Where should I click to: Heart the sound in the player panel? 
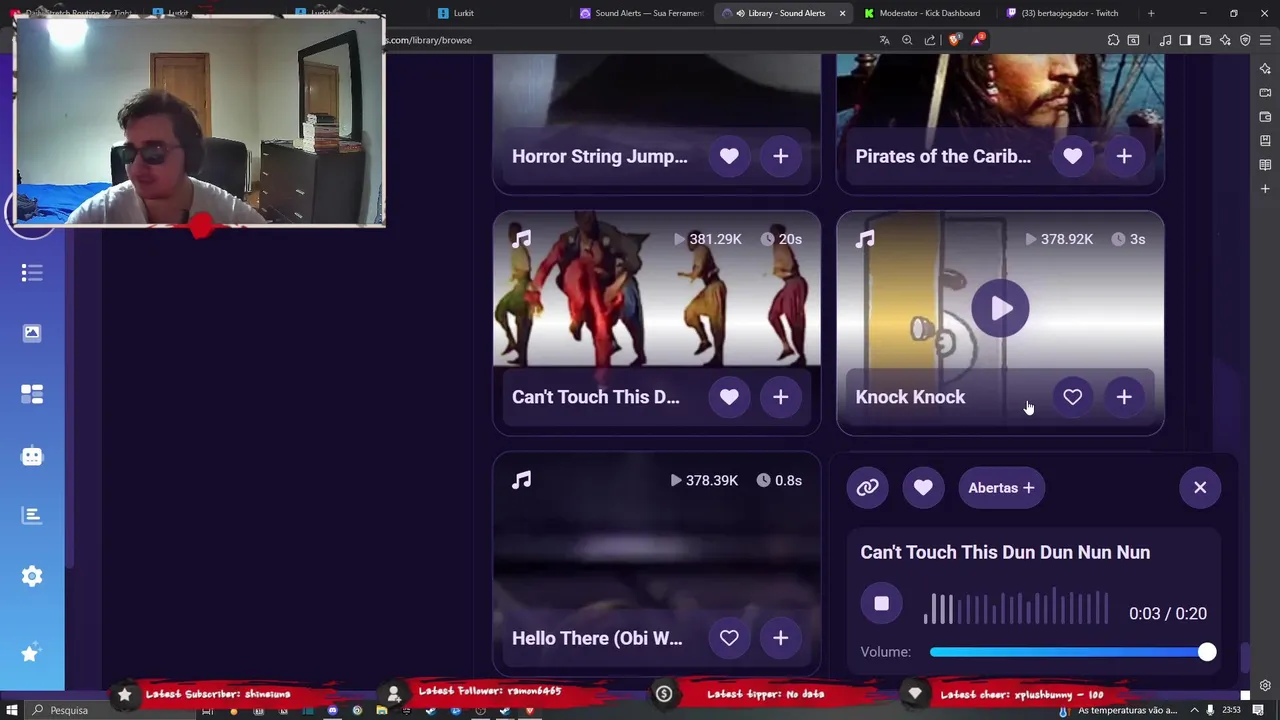pyautogui.click(x=923, y=488)
